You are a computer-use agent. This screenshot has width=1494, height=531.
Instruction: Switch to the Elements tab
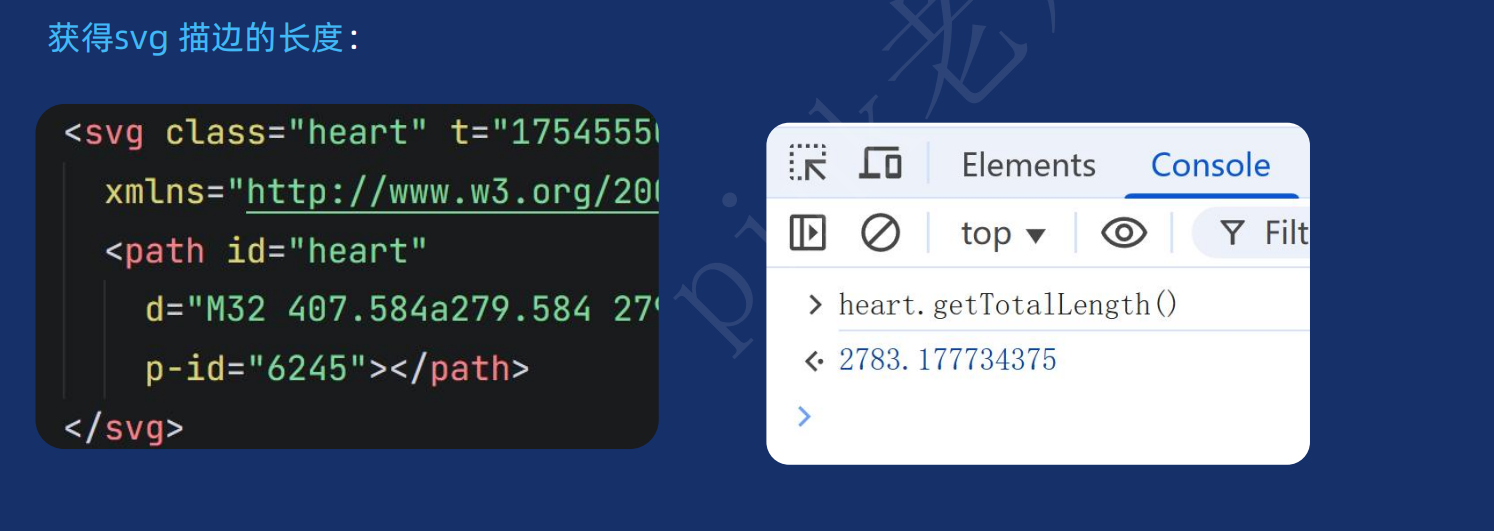1028,165
